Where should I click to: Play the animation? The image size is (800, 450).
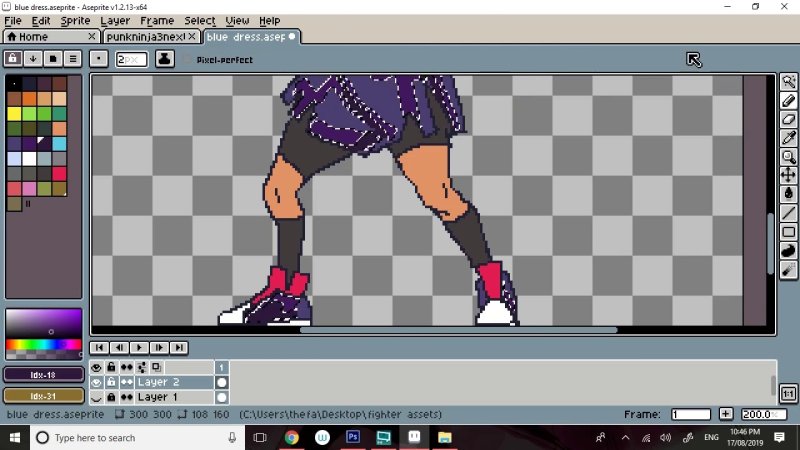coord(139,347)
